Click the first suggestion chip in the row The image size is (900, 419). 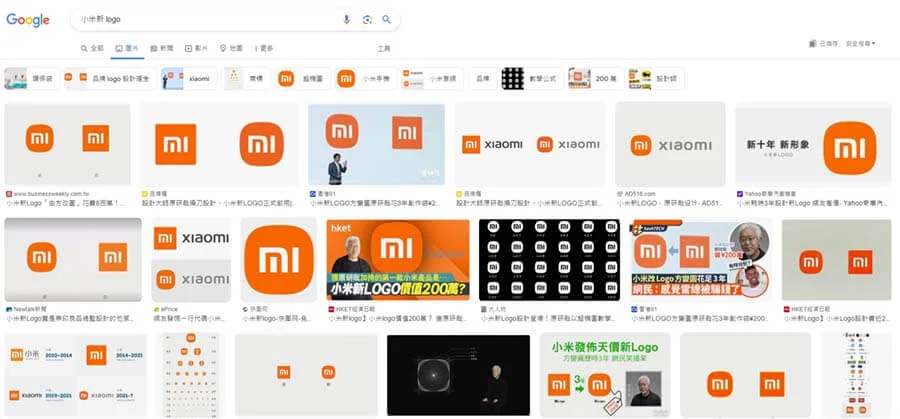[32, 79]
